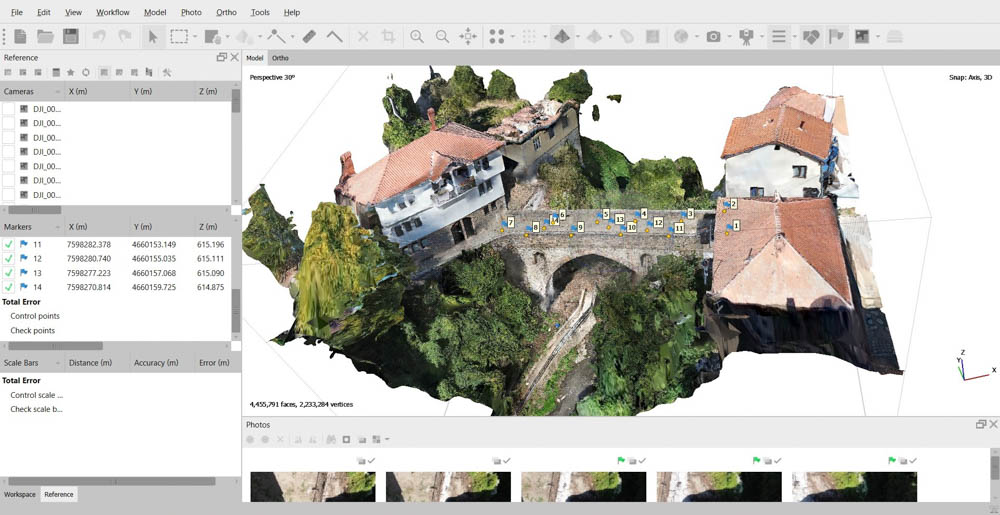This screenshot has width=1000, height=515.
Task: Open draw polyline tool dropdown arrow
Action: (291, 37)
